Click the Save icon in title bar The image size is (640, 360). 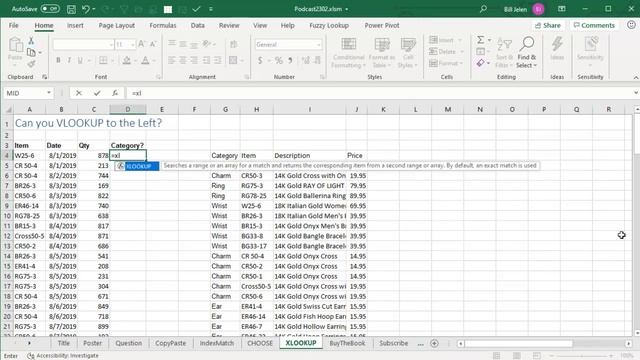[x=71, y=9]
